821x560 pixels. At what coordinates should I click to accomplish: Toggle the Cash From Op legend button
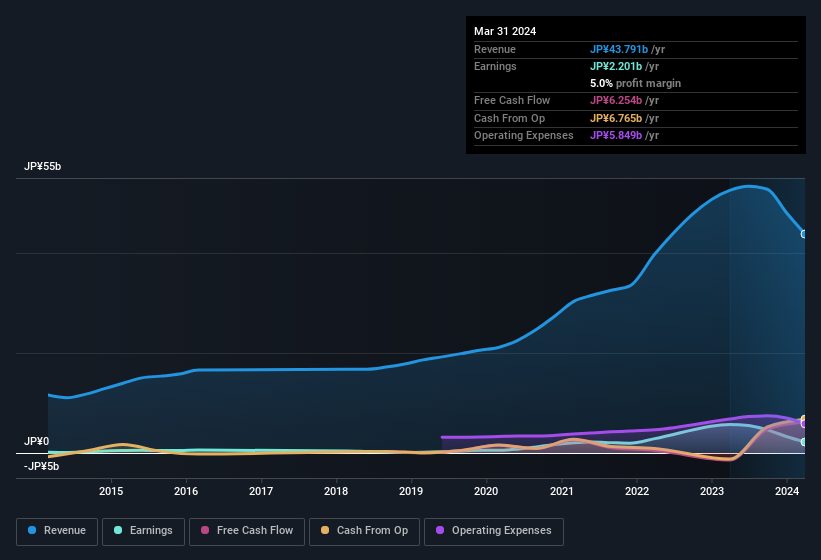click(364, 531)
